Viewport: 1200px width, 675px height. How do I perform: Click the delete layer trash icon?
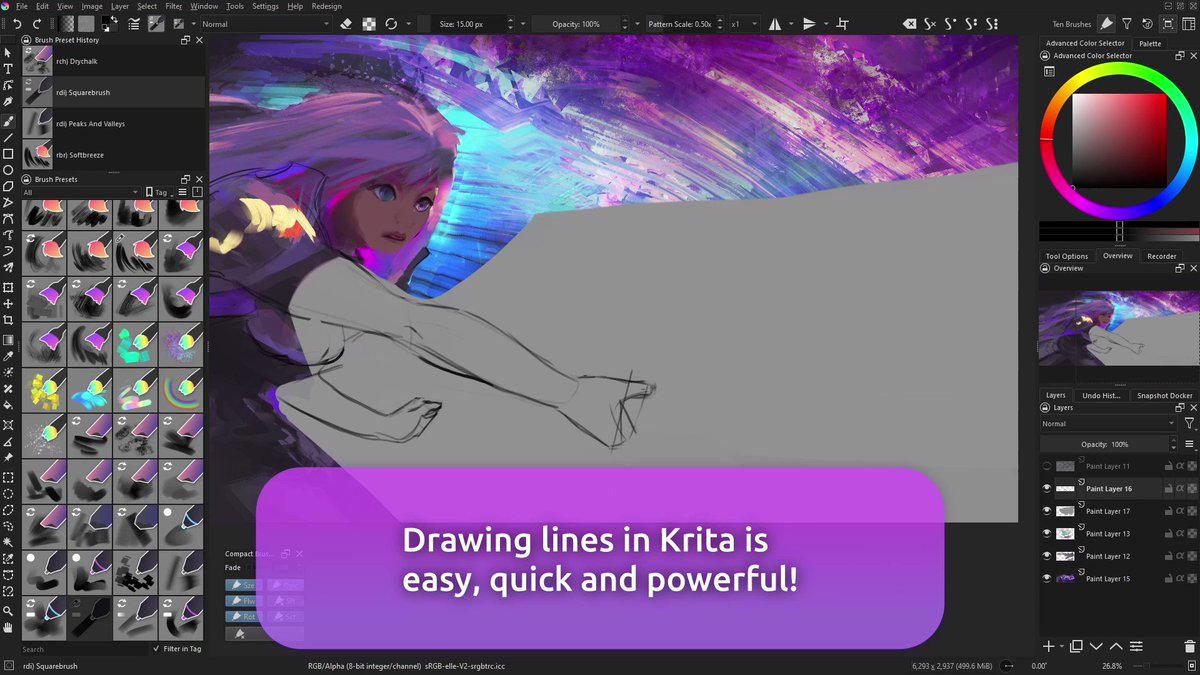(x=1190, y=646)
